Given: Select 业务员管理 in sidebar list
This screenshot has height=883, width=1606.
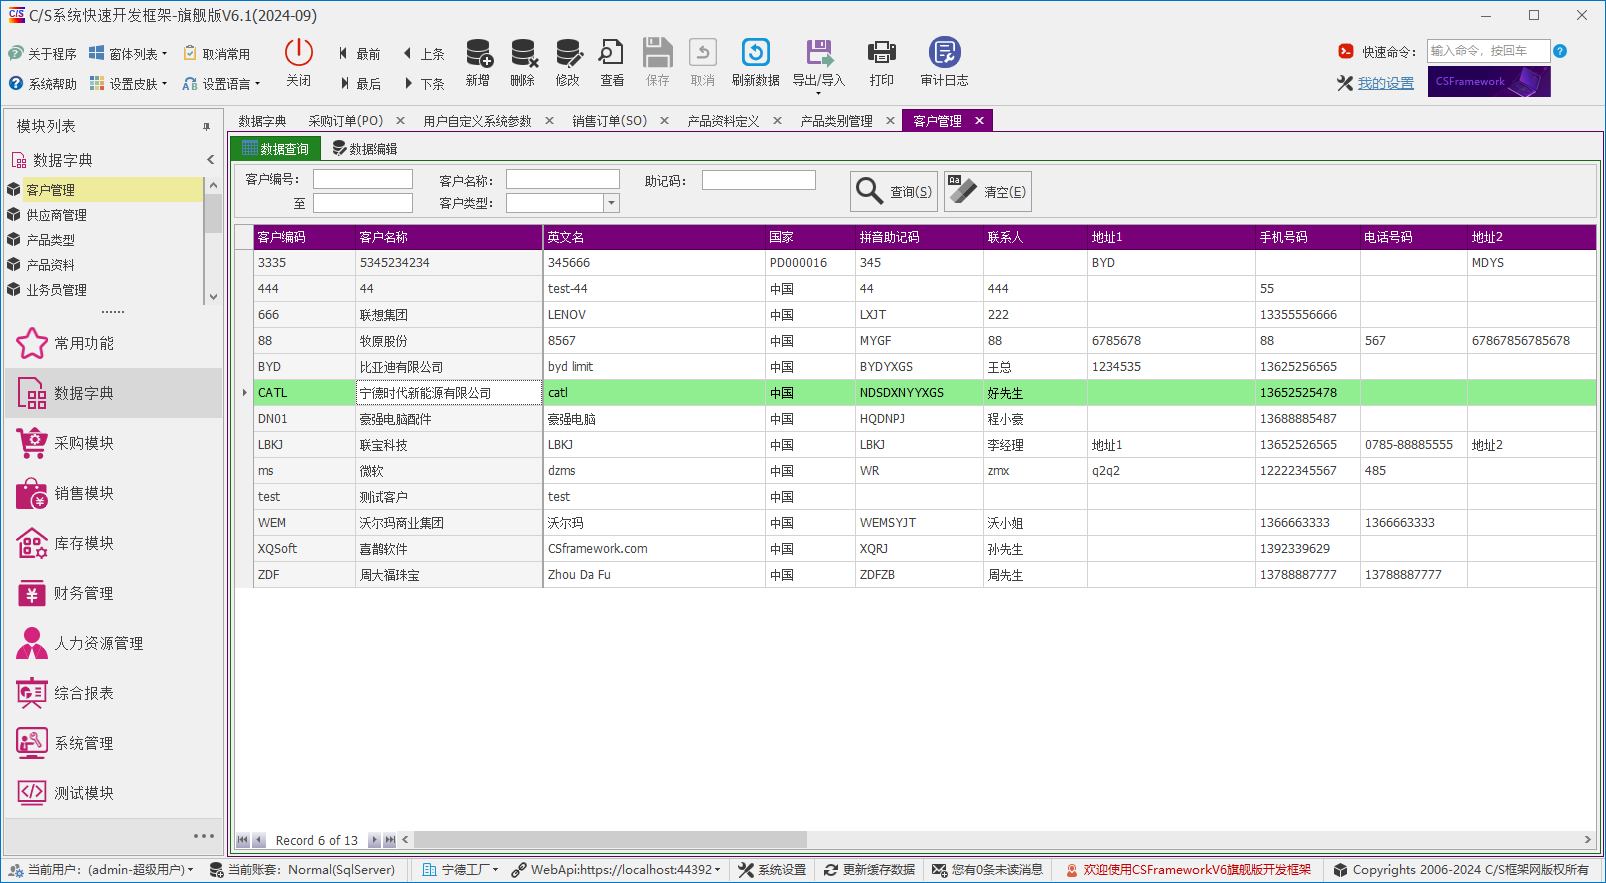Looking at the screenshot, I should 104,290.
